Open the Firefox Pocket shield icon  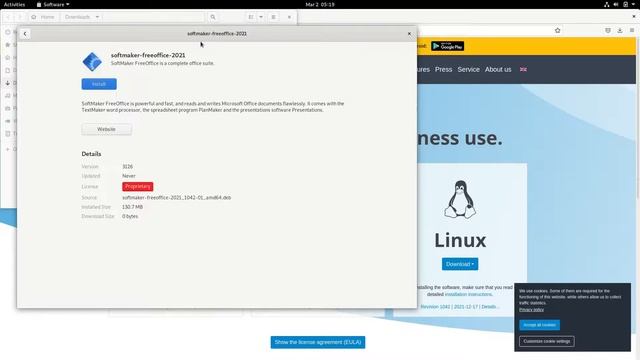click(608, 31)
